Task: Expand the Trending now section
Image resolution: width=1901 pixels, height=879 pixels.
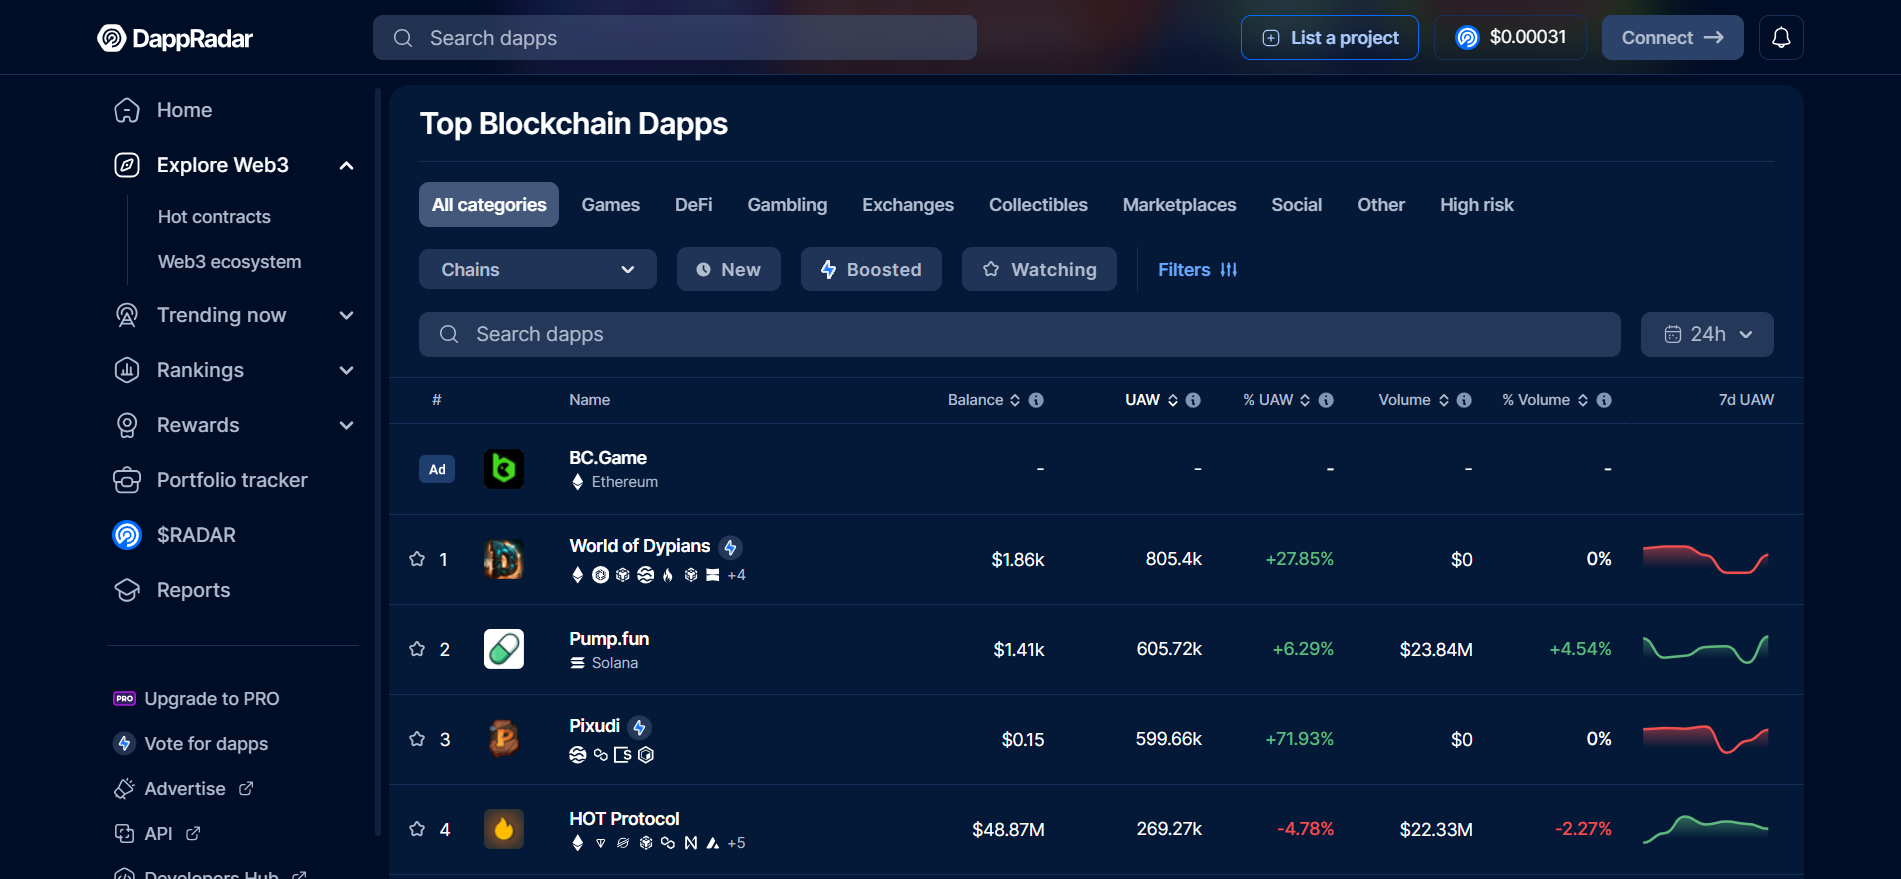Action: pyautogui.click(x=346, y=315)
